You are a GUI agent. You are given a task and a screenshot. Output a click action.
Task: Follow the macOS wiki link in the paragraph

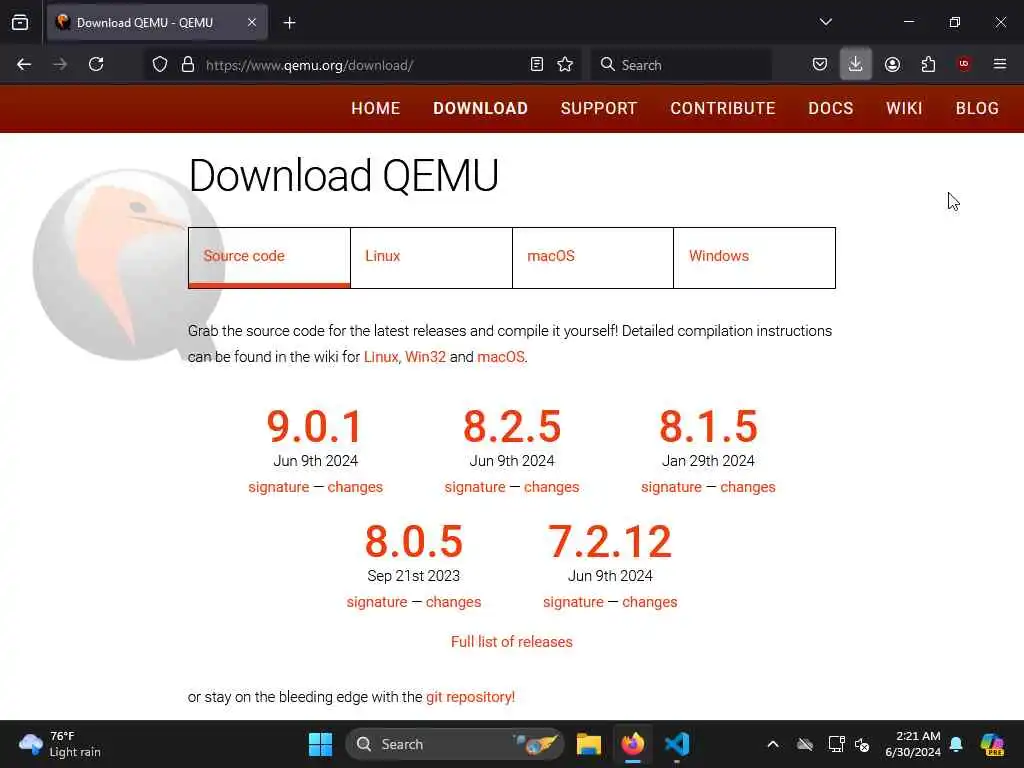pos(501,357)
